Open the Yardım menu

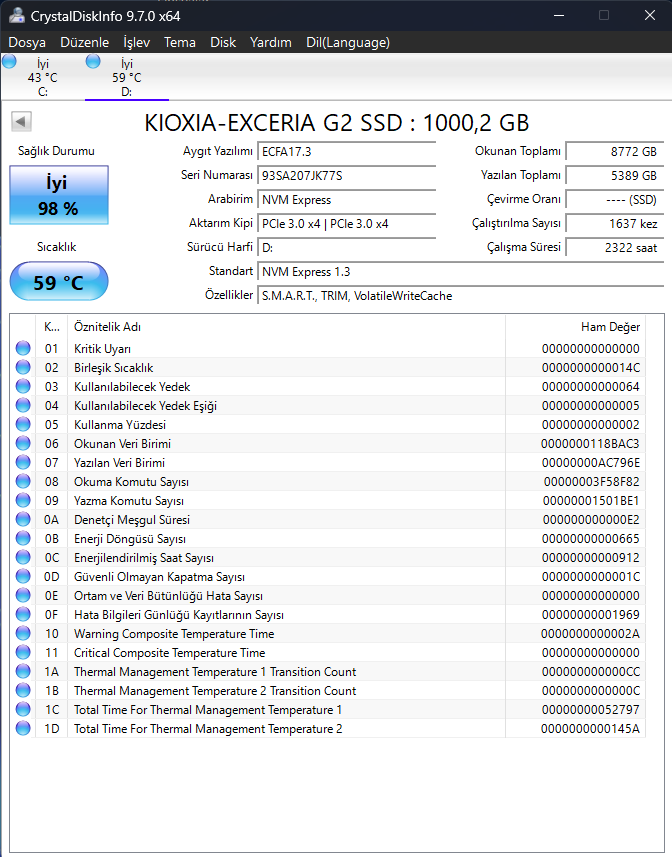270,42
